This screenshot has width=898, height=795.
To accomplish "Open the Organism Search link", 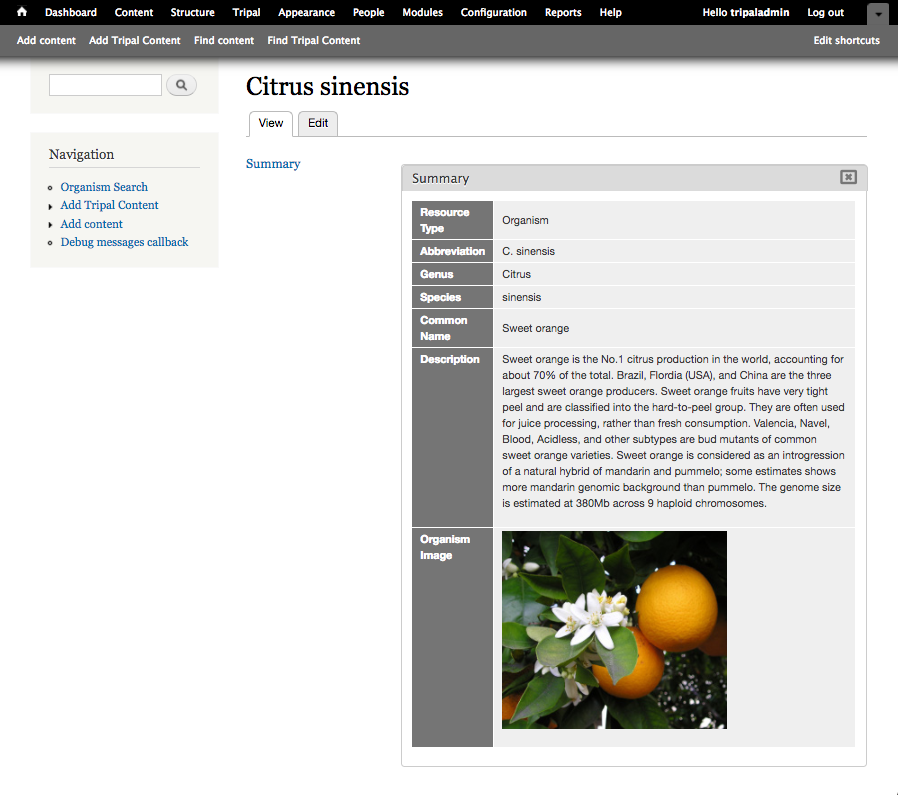I will click(104, 187).
